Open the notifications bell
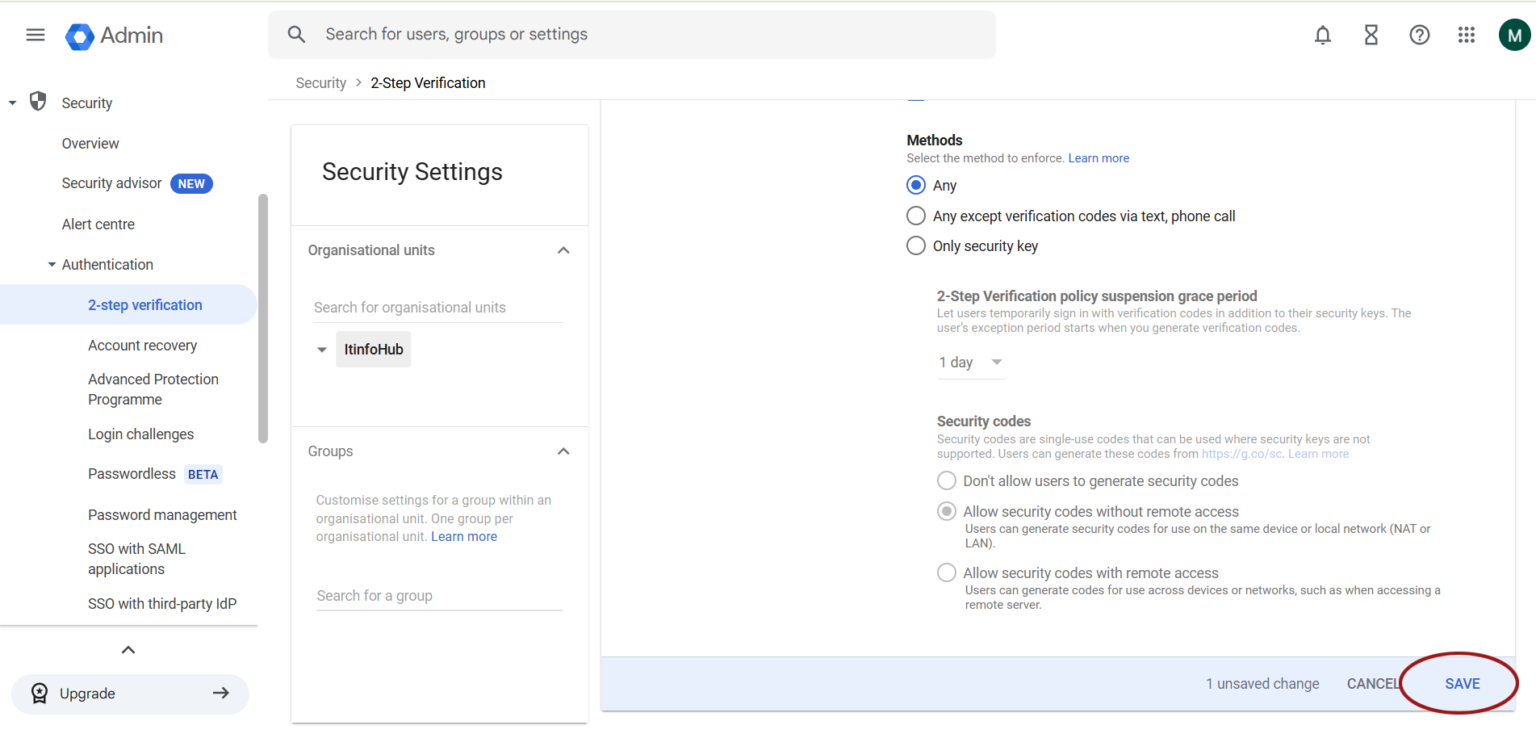Screen dimensions: 1536x738 1322,34
